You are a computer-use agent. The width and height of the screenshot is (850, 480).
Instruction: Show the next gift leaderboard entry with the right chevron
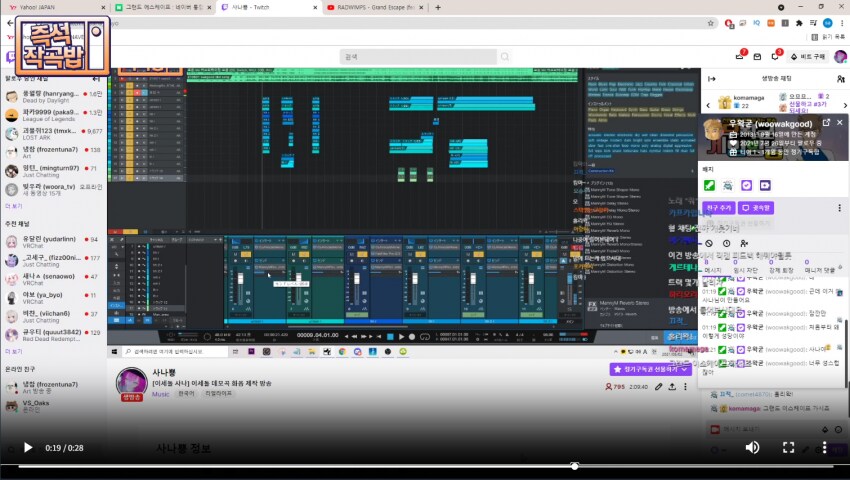[x=845, y=105]
